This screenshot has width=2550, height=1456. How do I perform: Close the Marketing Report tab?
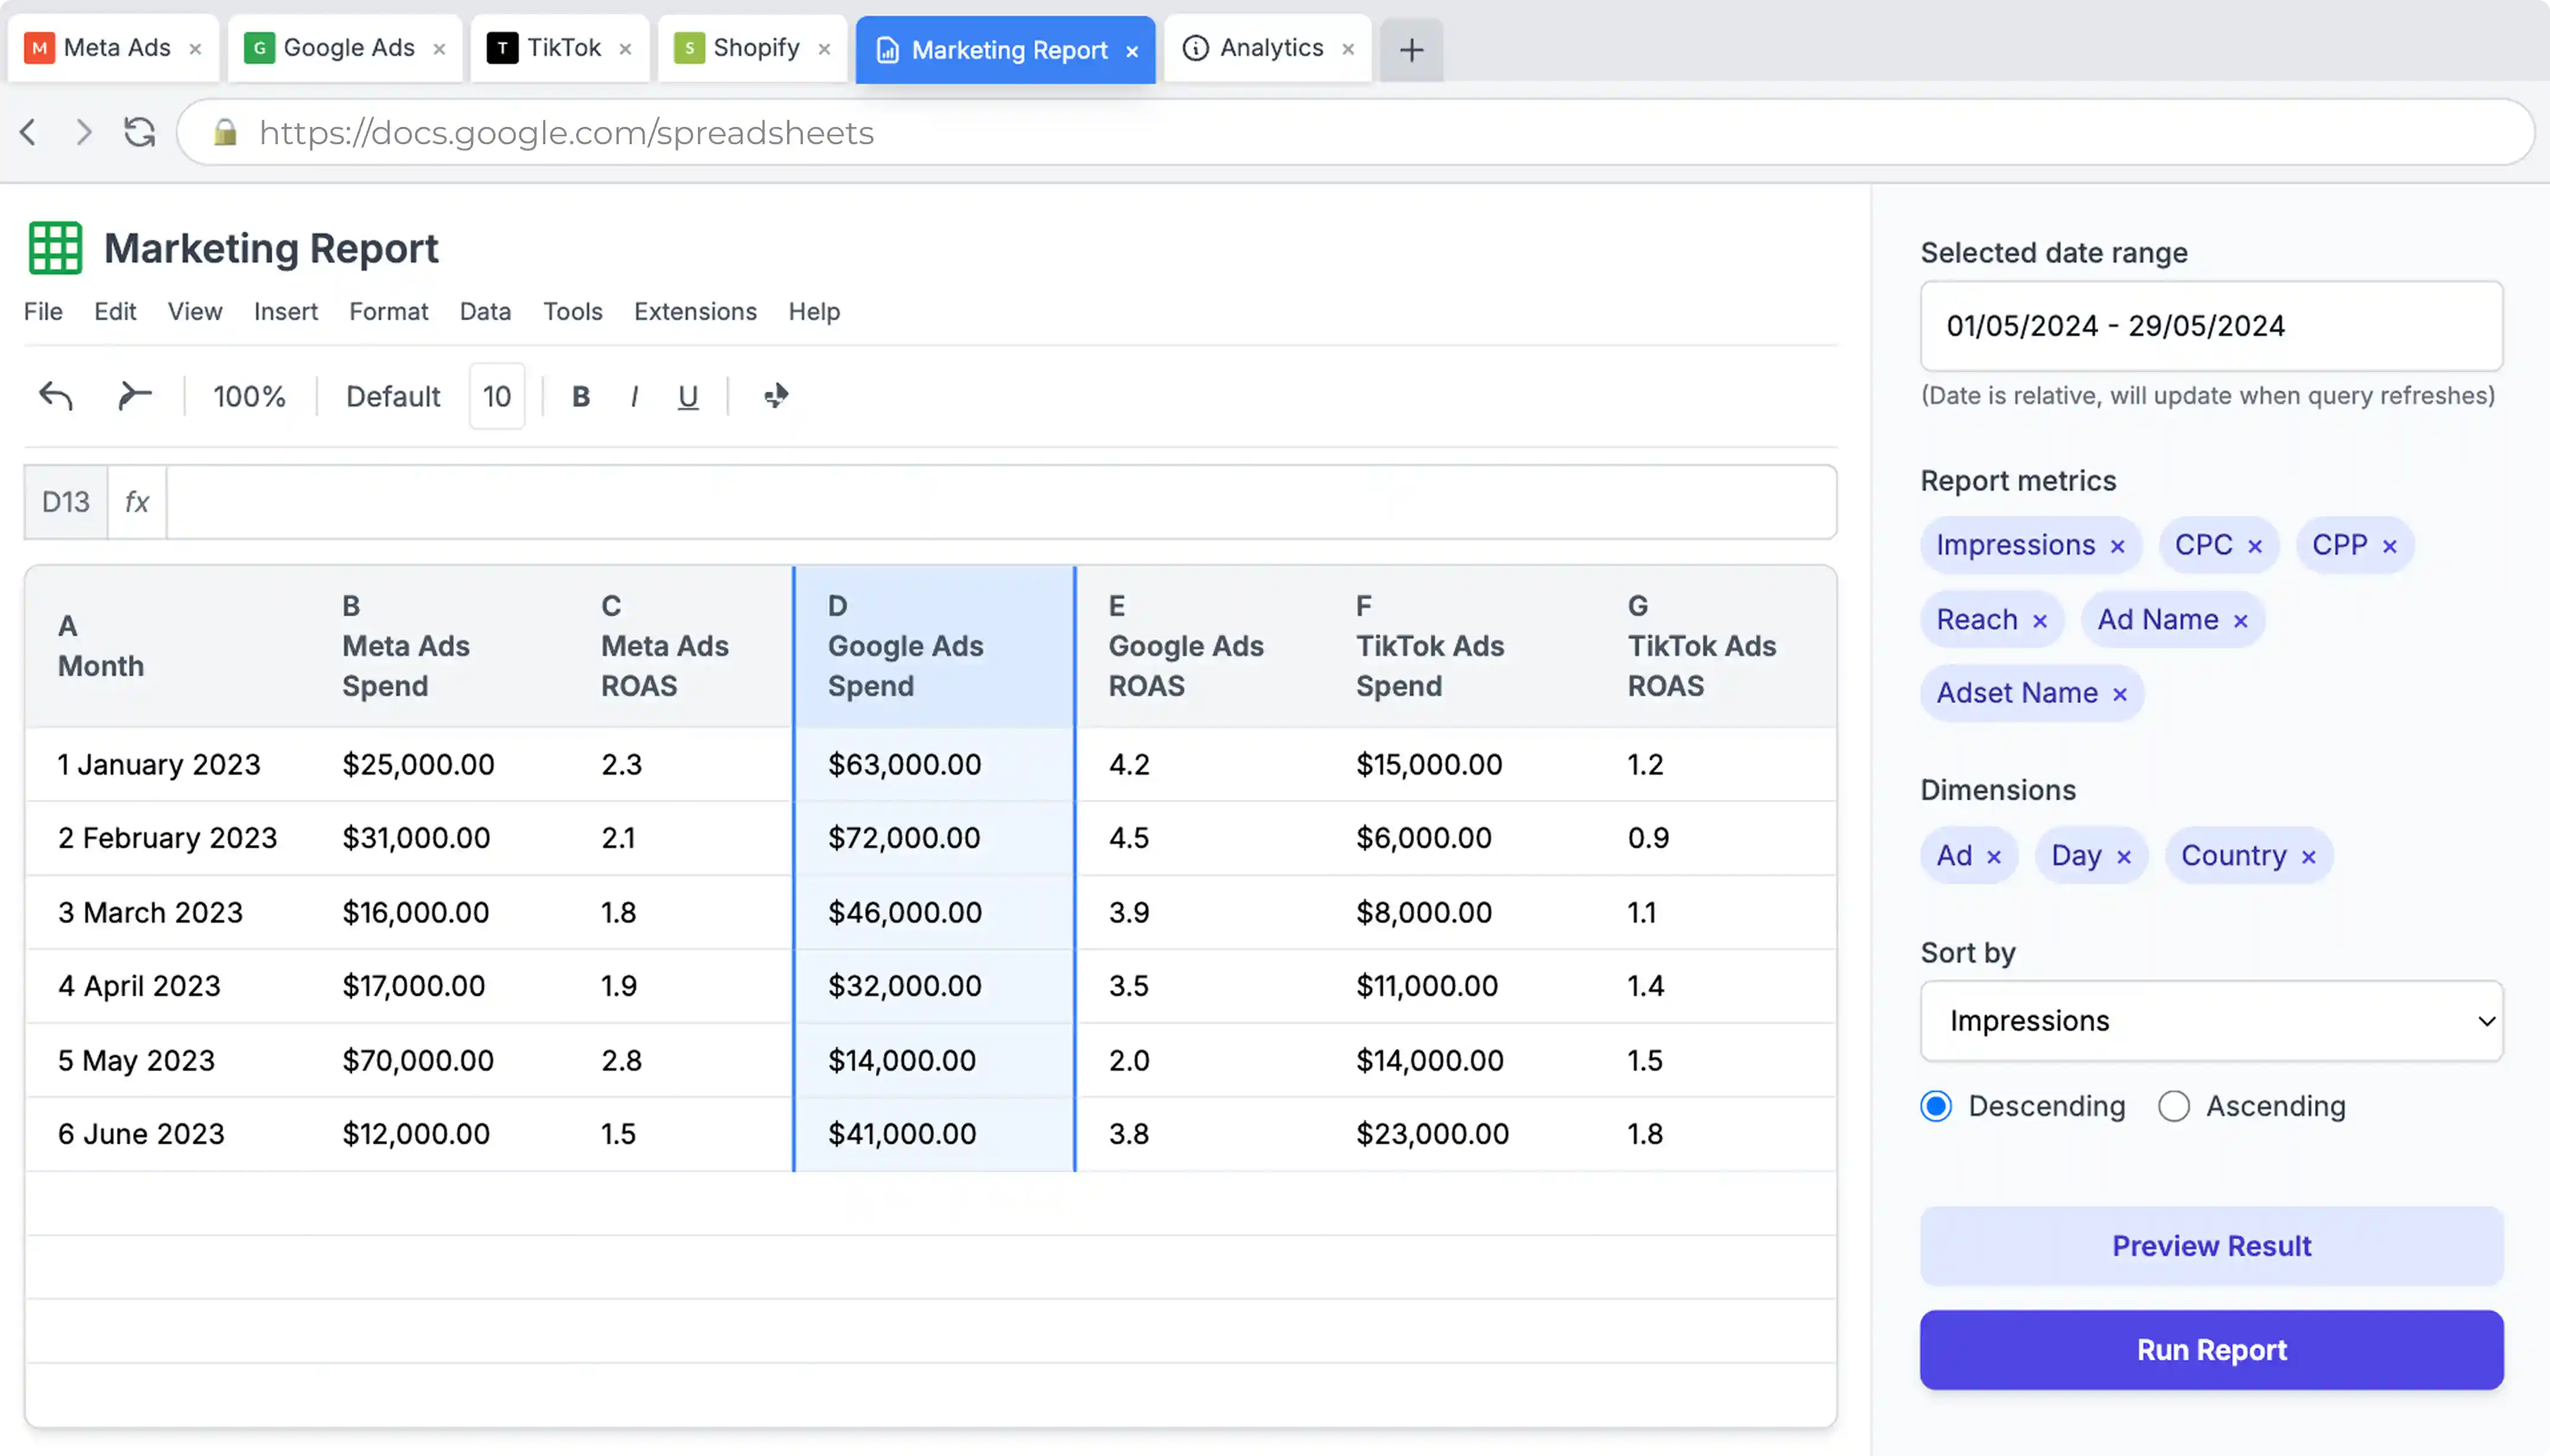click(1132, 51)
